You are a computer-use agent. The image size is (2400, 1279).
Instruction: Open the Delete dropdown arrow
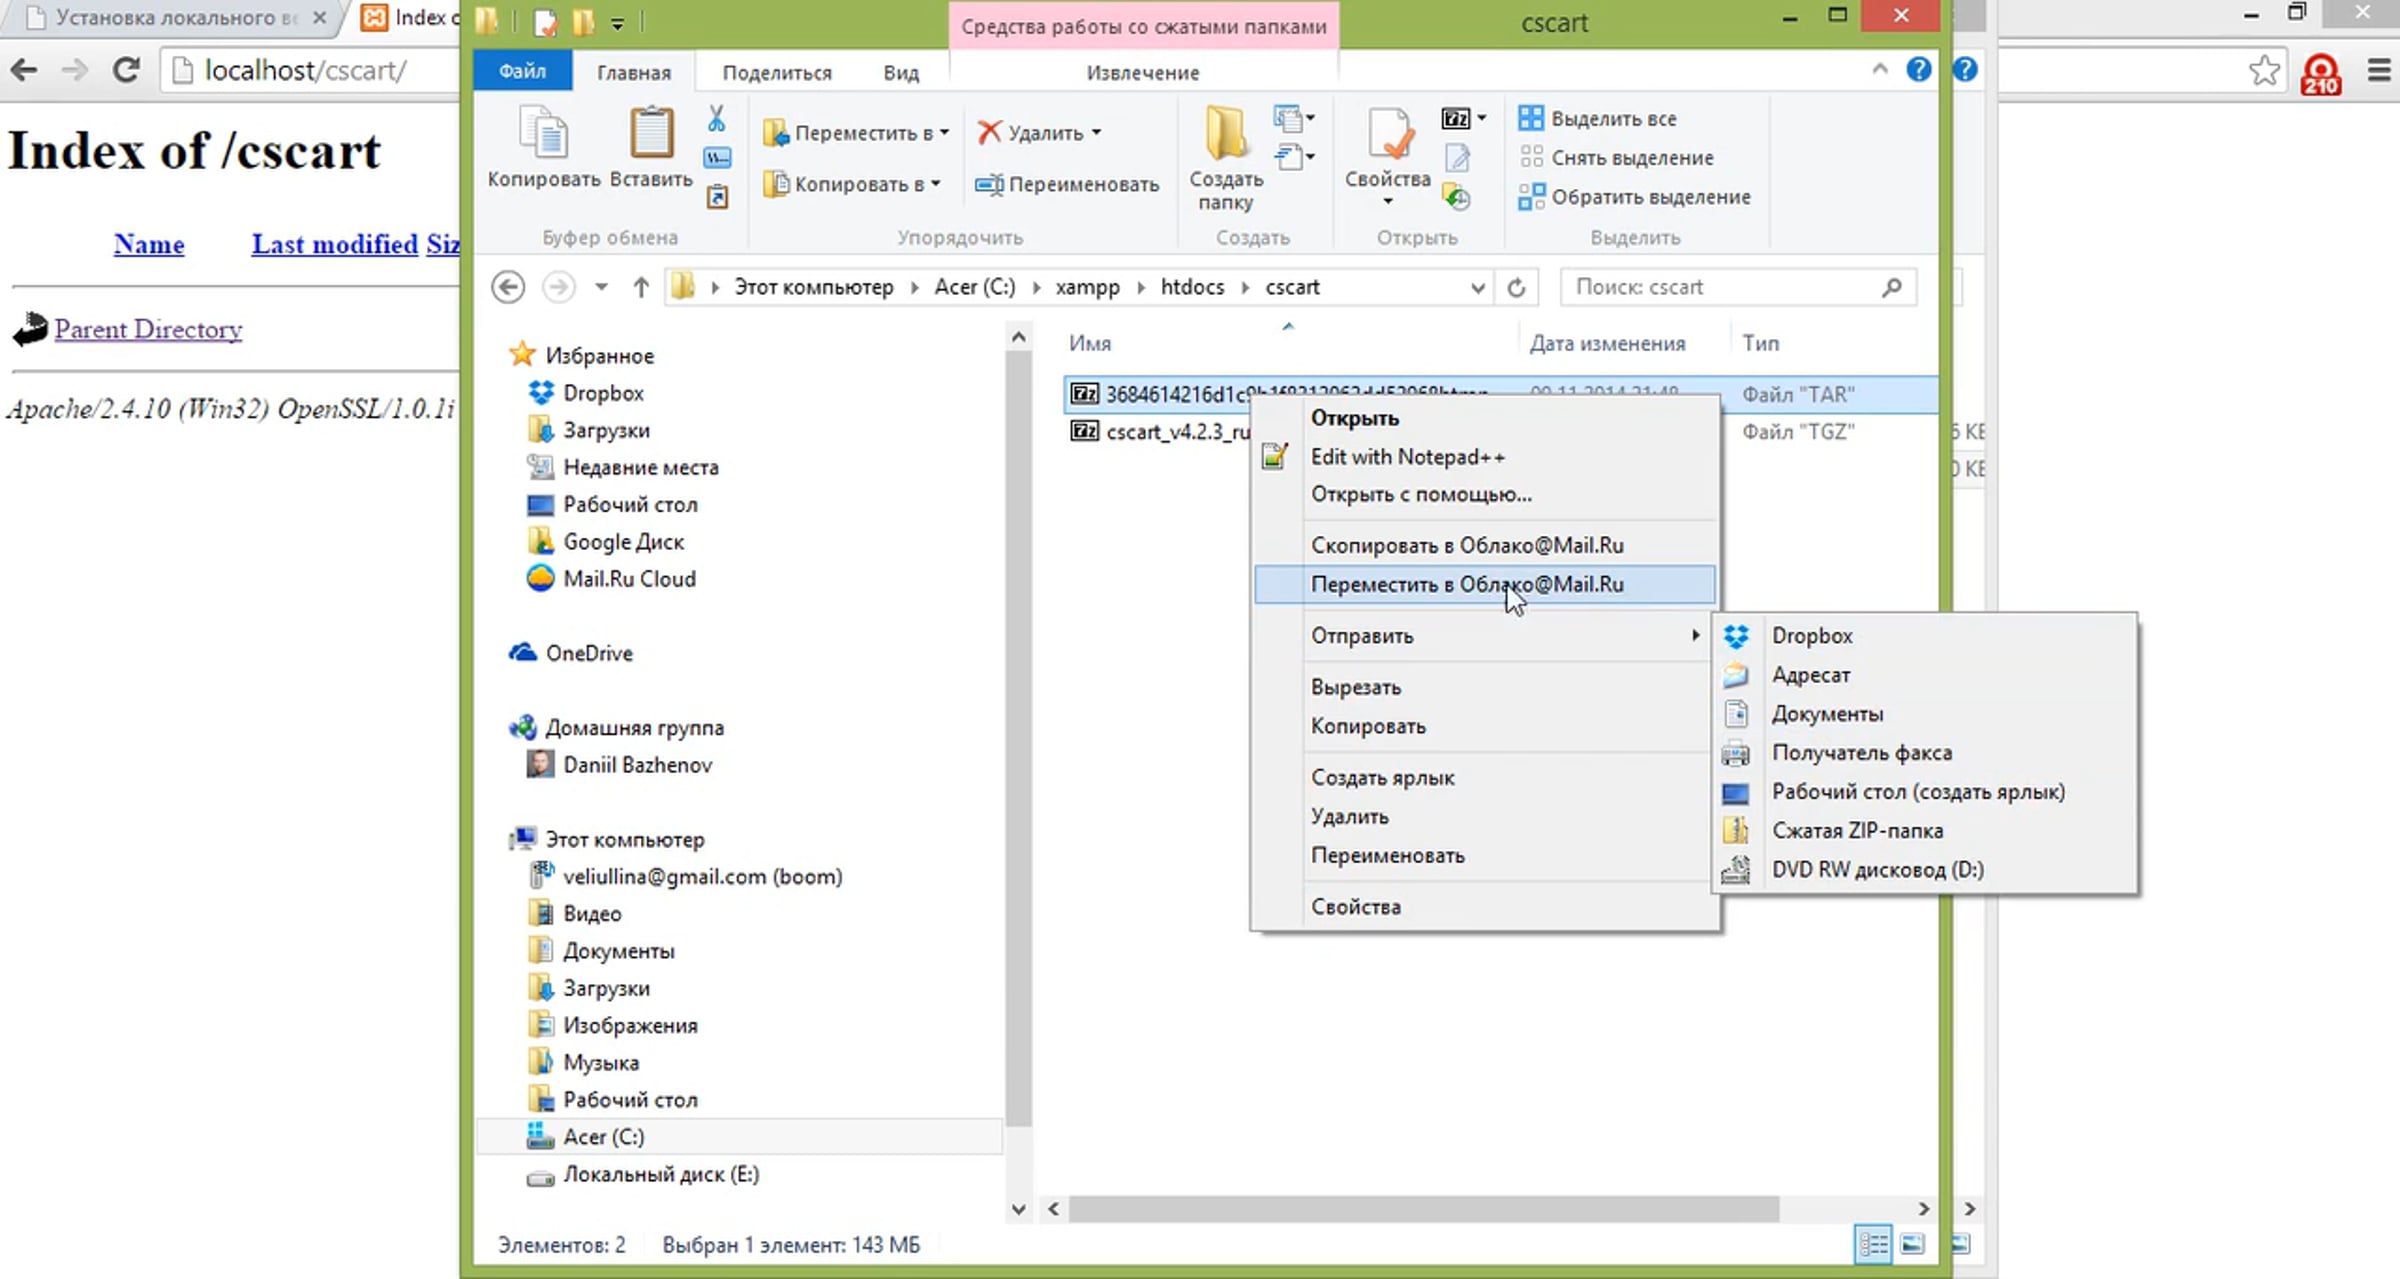pyautogui.click(x=1097, y=133)
